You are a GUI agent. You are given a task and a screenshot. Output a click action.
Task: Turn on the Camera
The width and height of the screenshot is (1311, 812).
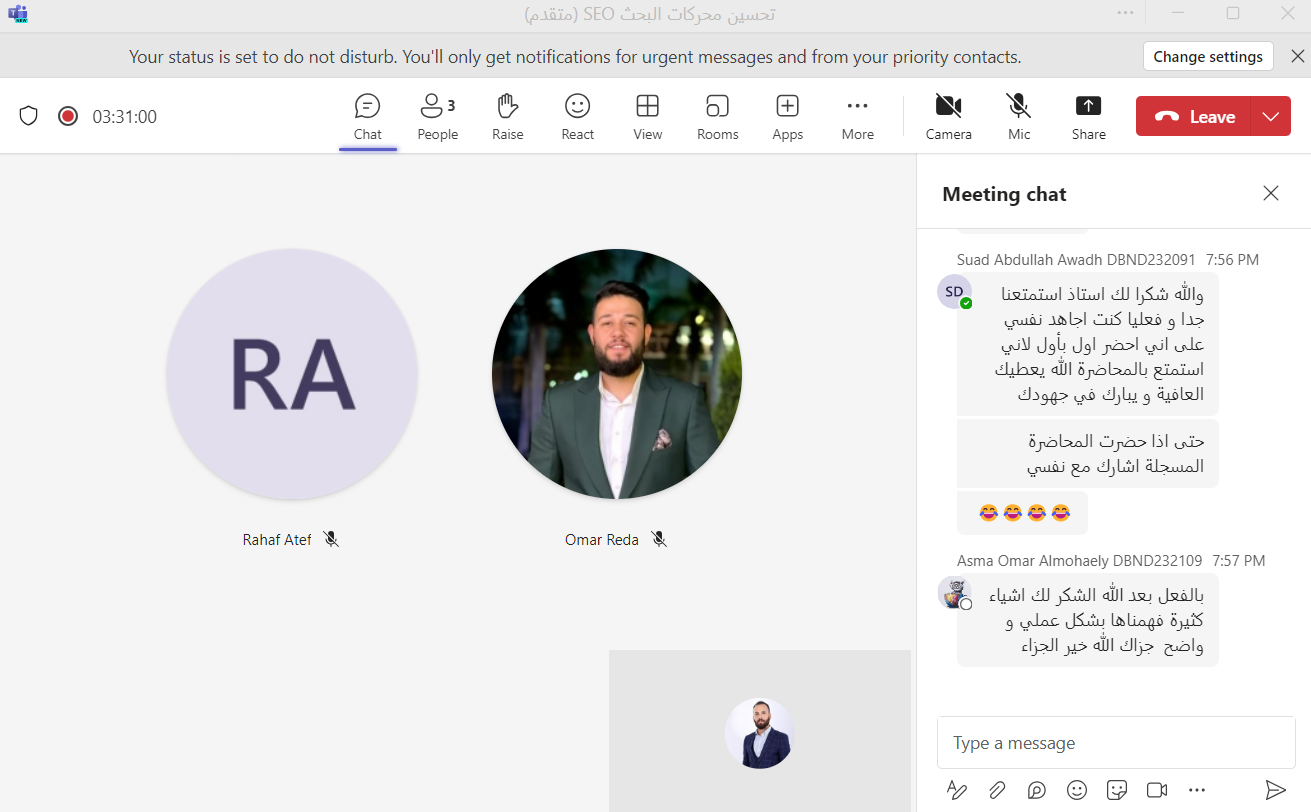[948, 117]
